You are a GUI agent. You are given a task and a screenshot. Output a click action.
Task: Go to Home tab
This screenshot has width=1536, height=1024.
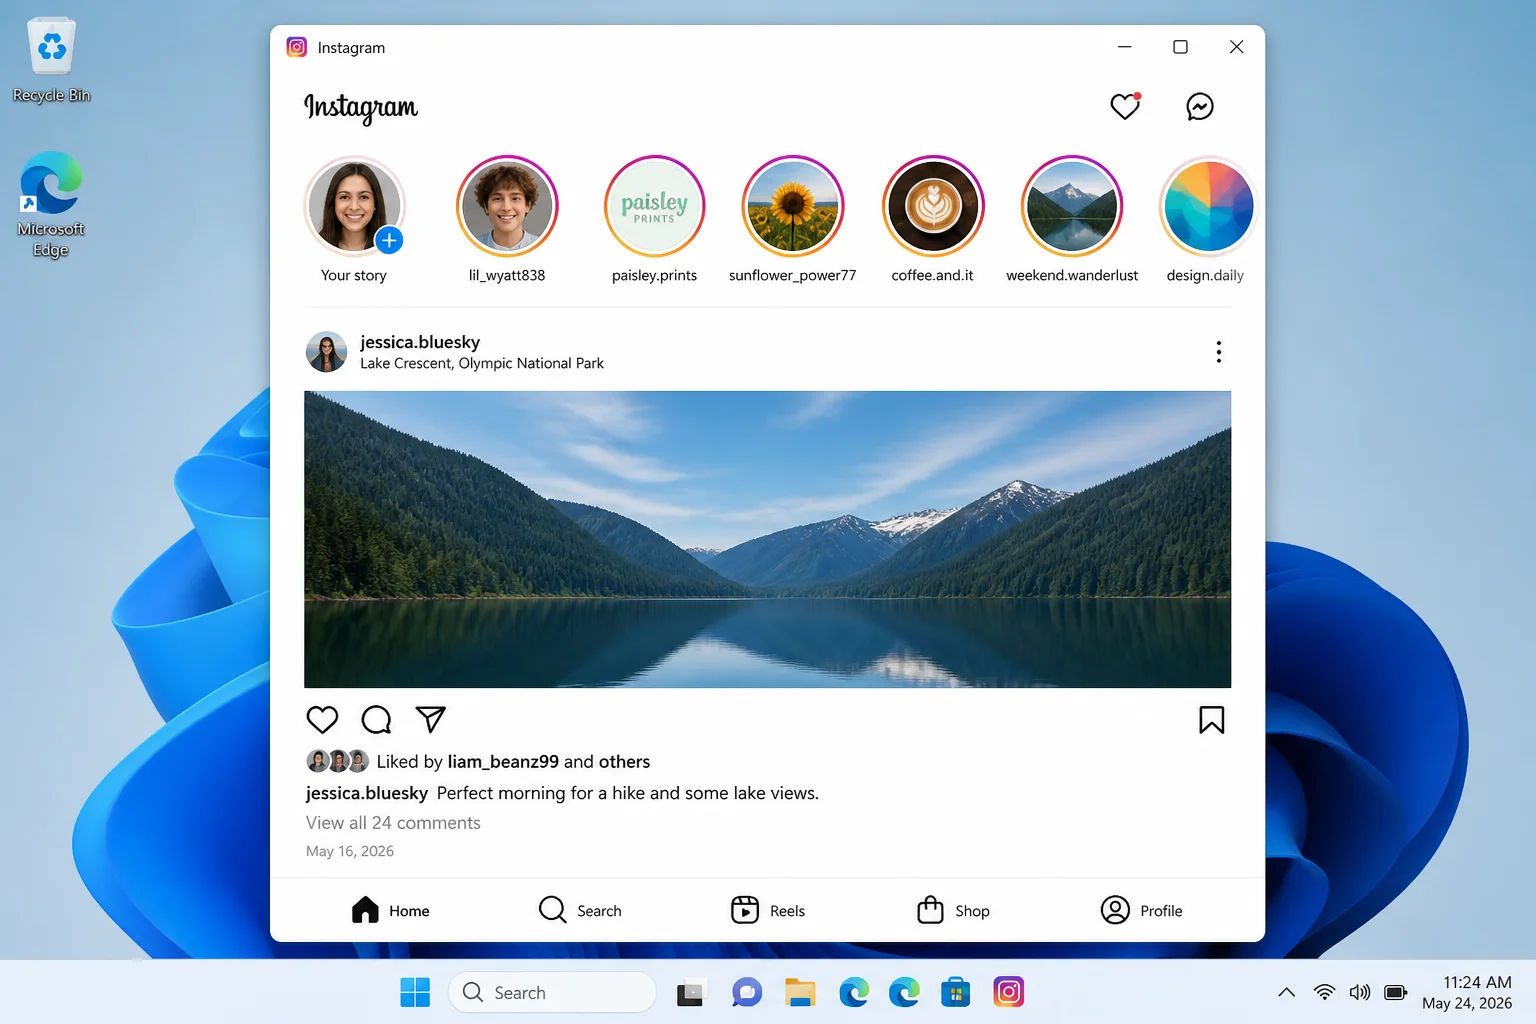[x=391, y=910]
